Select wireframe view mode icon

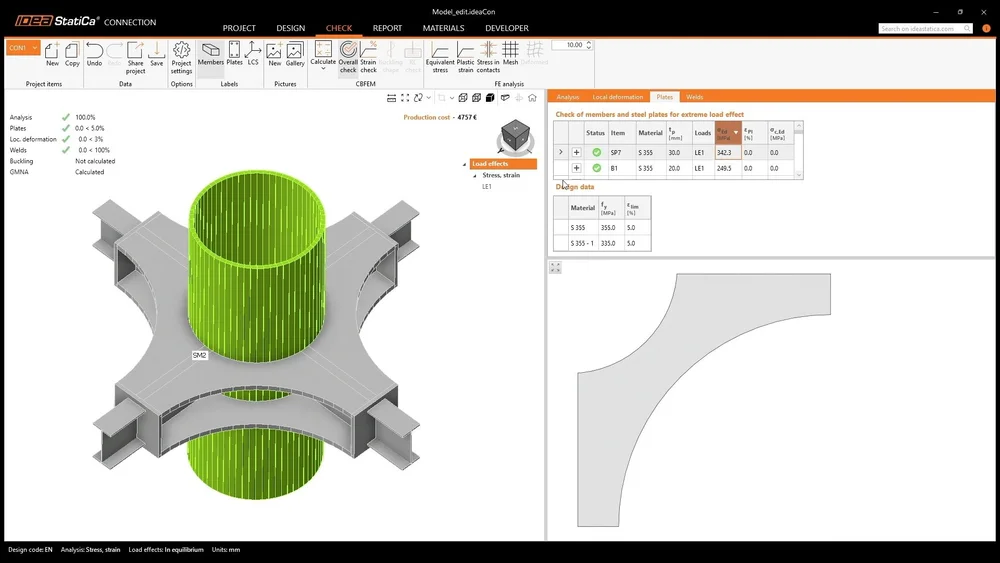tap(463, 98)
